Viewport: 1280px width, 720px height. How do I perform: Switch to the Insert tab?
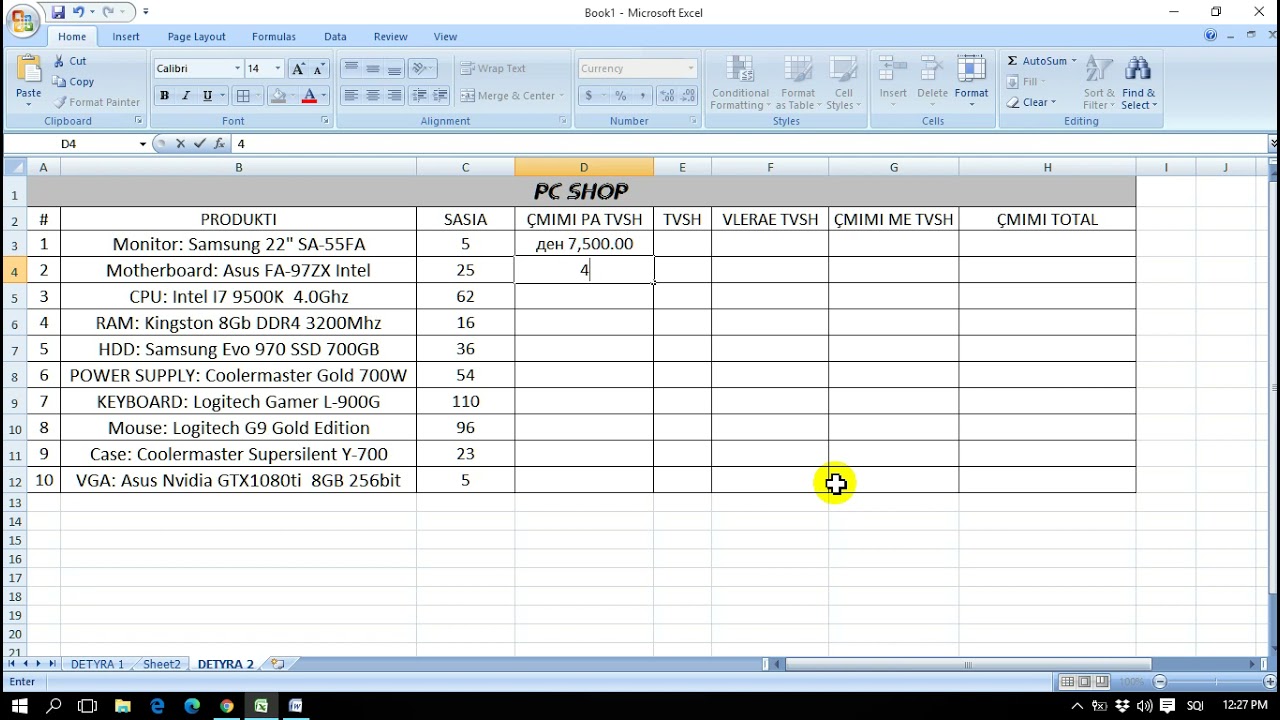126,37
